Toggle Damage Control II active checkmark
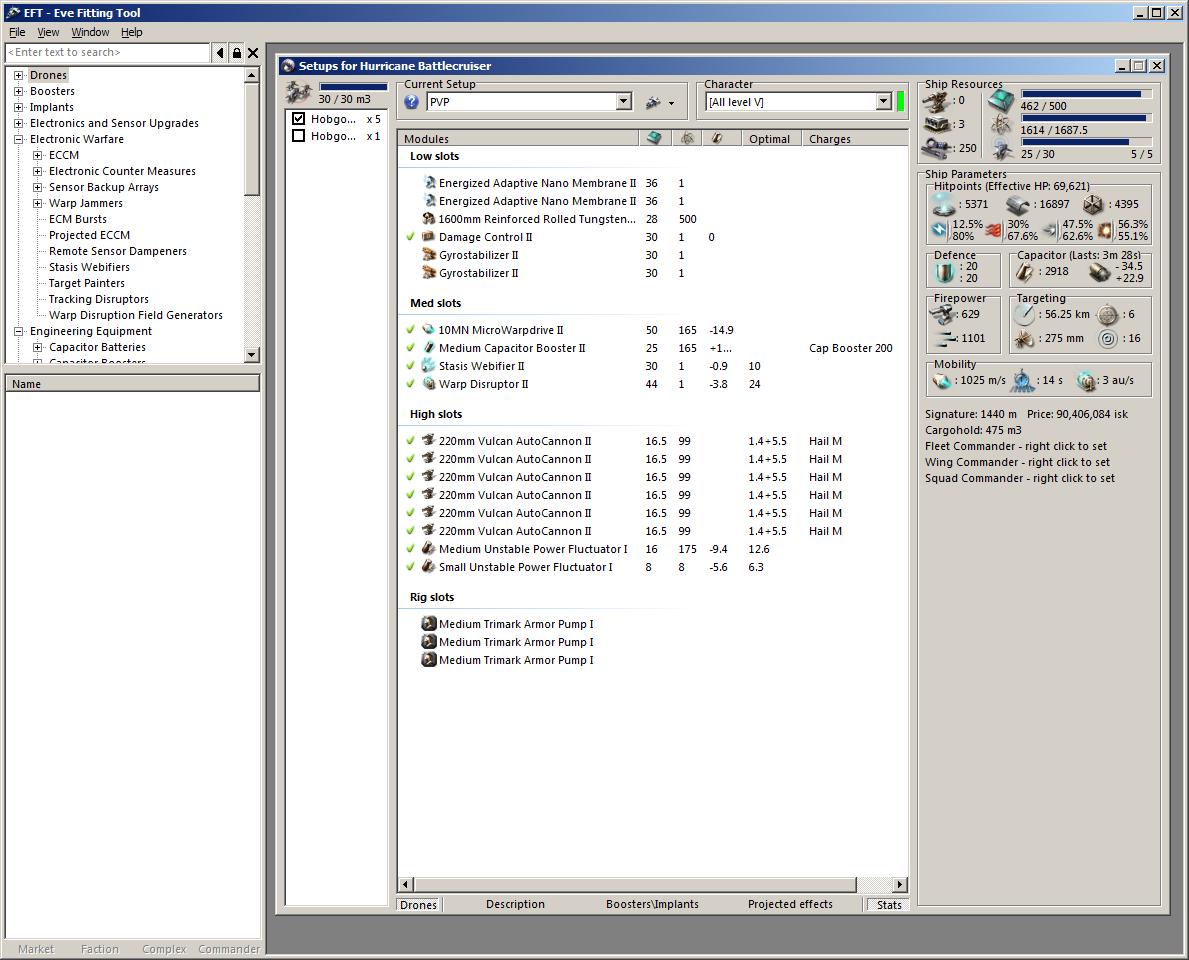 click(410, 237)
